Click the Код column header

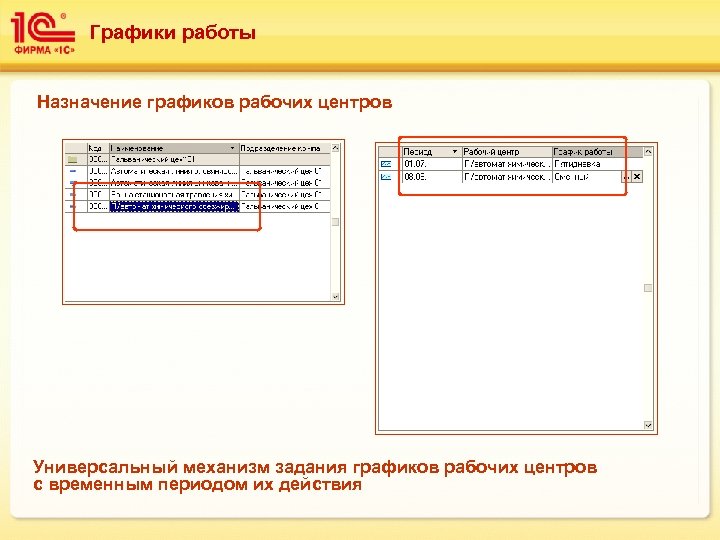pyautogui.click(x=98, y=148)
